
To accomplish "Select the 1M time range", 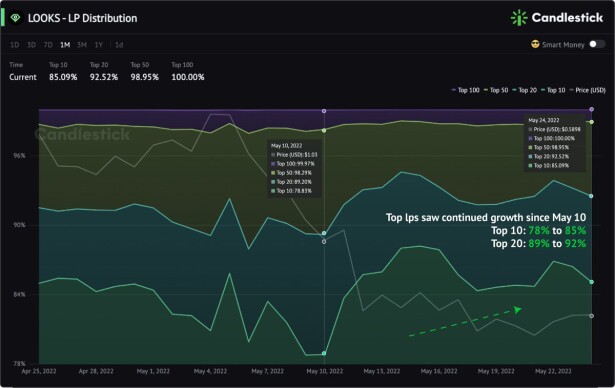I will pos(65,45).
